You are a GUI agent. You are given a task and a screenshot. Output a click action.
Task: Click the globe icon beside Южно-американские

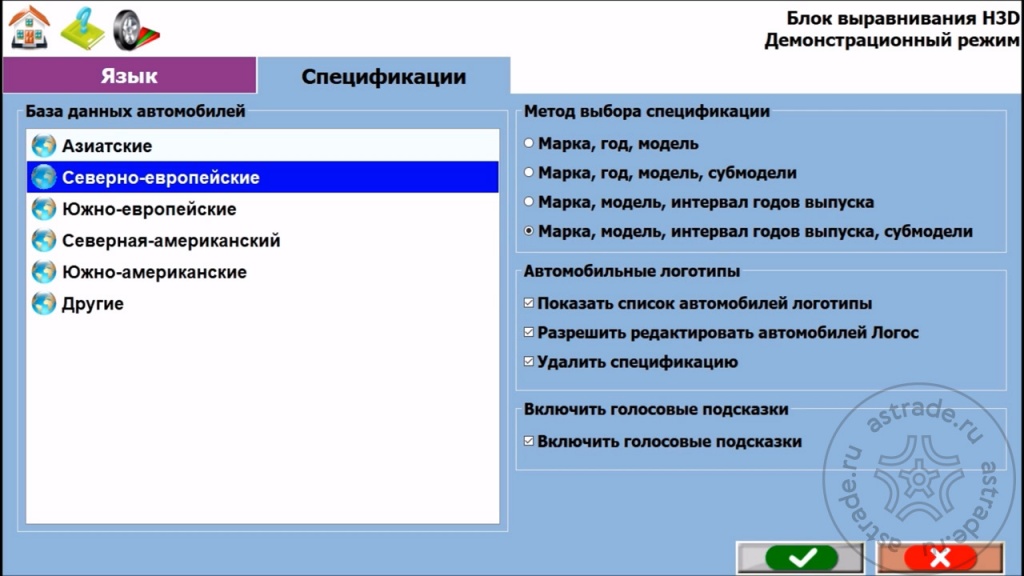(44, 272)
